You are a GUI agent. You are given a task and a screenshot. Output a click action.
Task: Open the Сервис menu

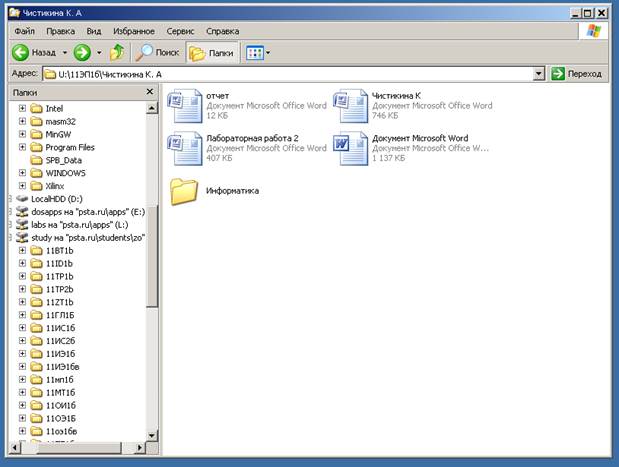coord(180,31)
